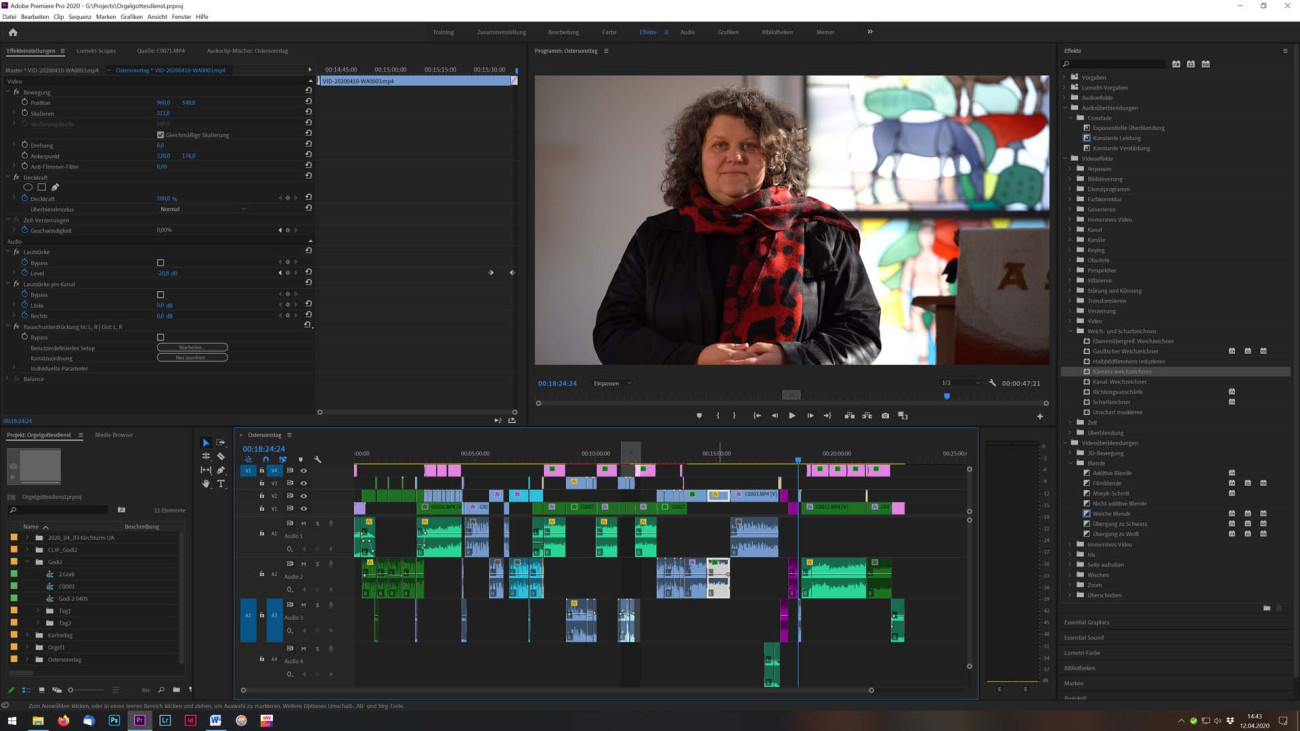Open the Überblendmodus Normal dropdown
The width and height of the screenshot is (1300, 731).
201,209
